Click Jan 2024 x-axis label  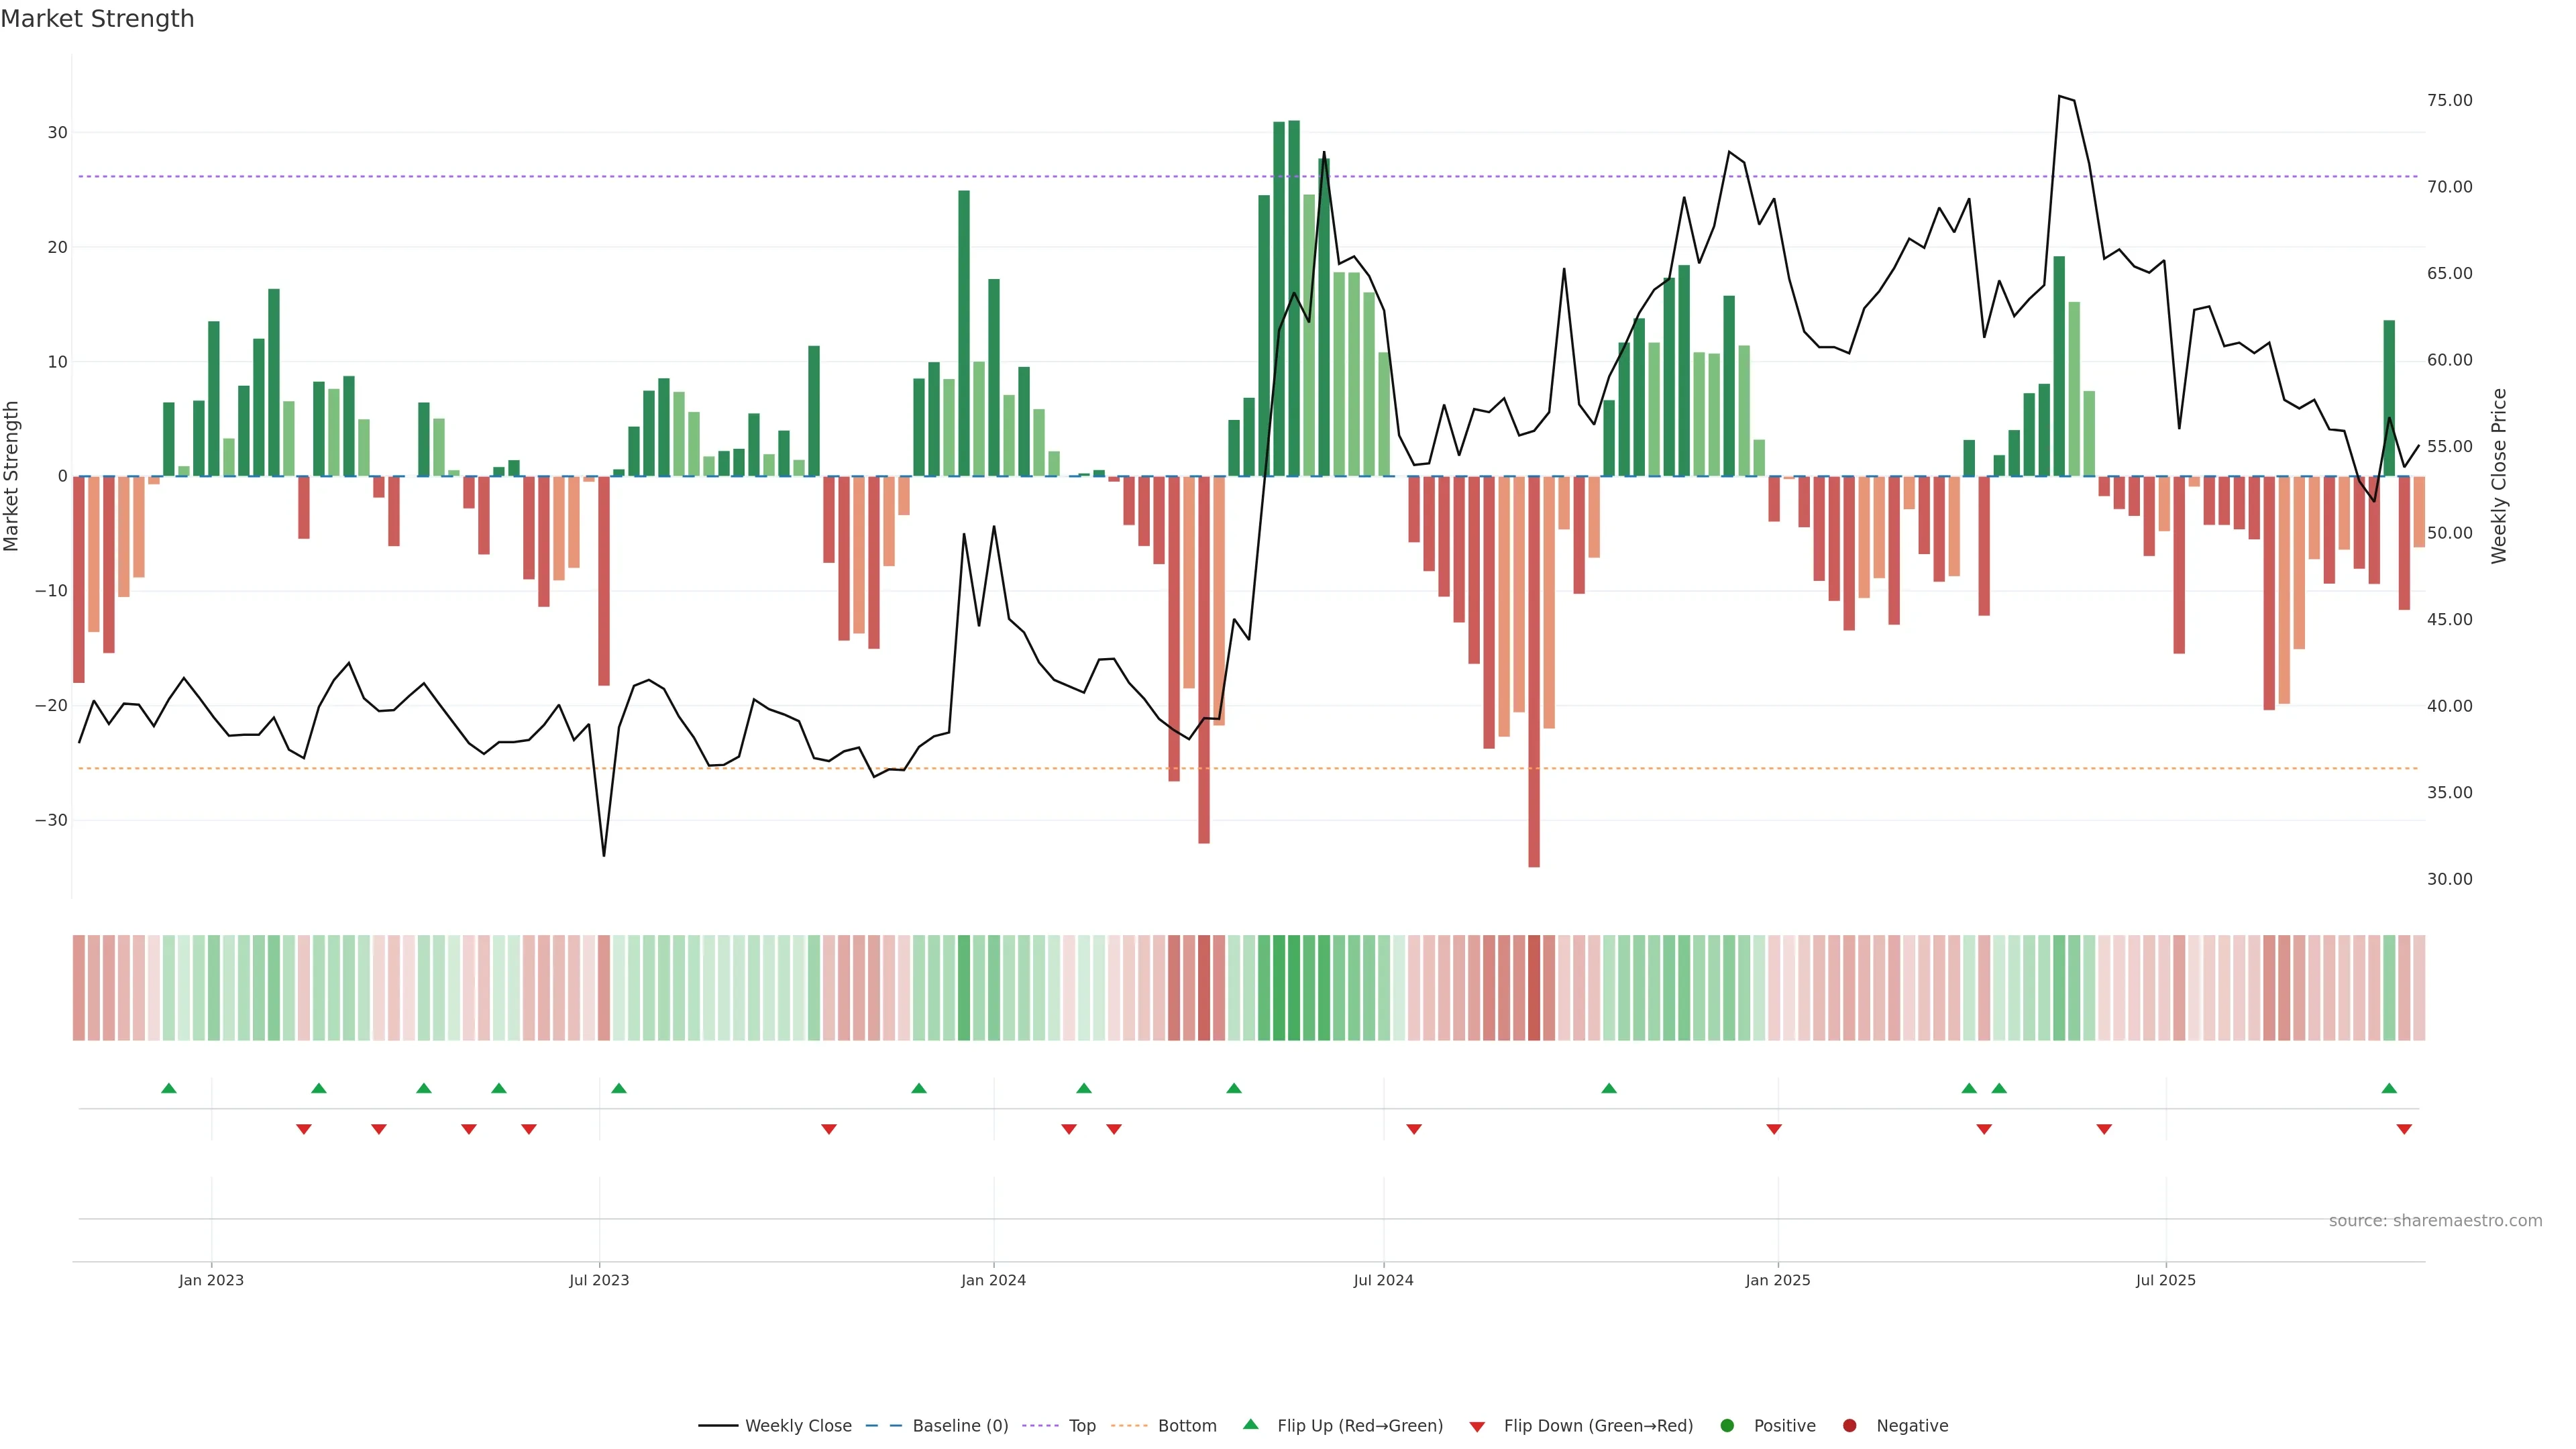993,1280
